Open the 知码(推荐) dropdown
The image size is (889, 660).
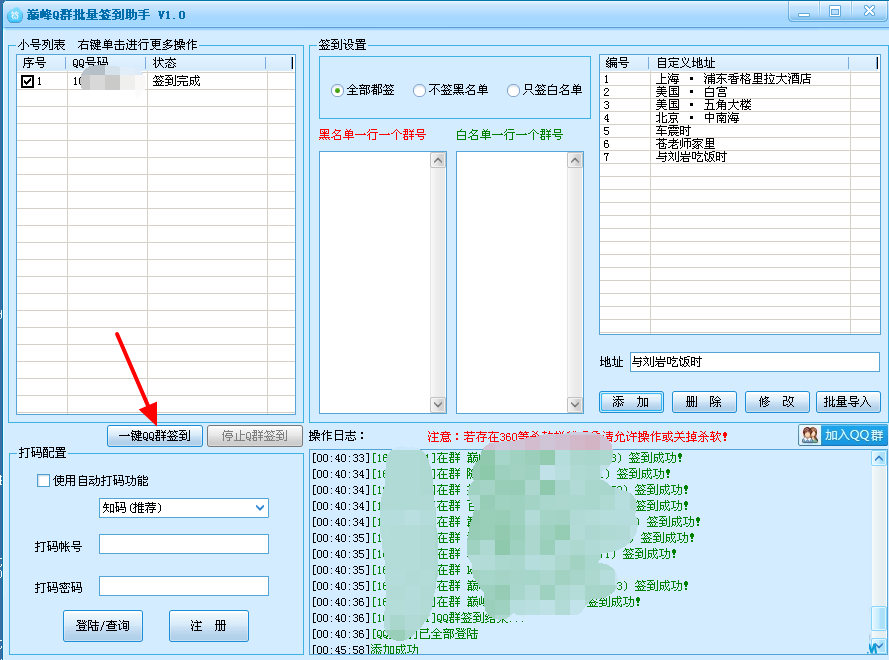[184, 507]
